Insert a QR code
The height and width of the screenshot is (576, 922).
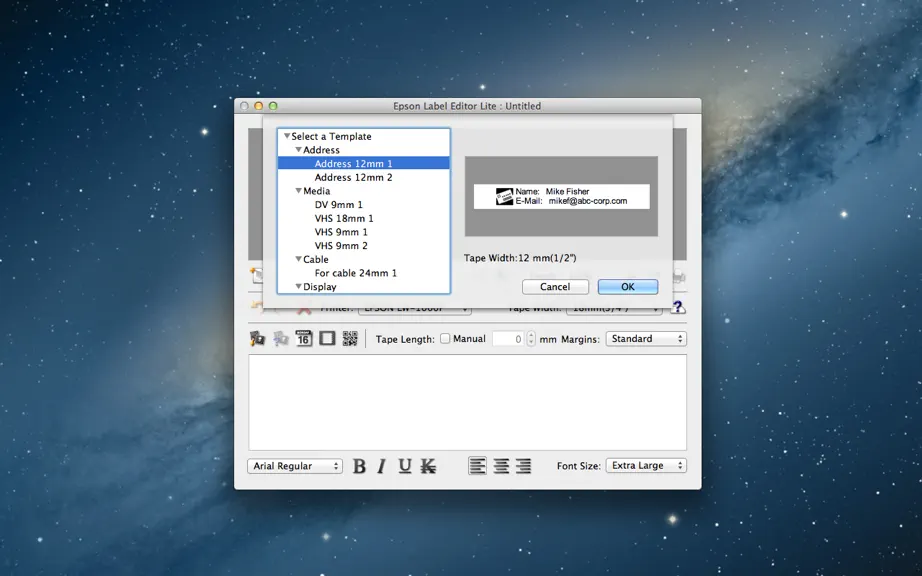pos(350,339)
